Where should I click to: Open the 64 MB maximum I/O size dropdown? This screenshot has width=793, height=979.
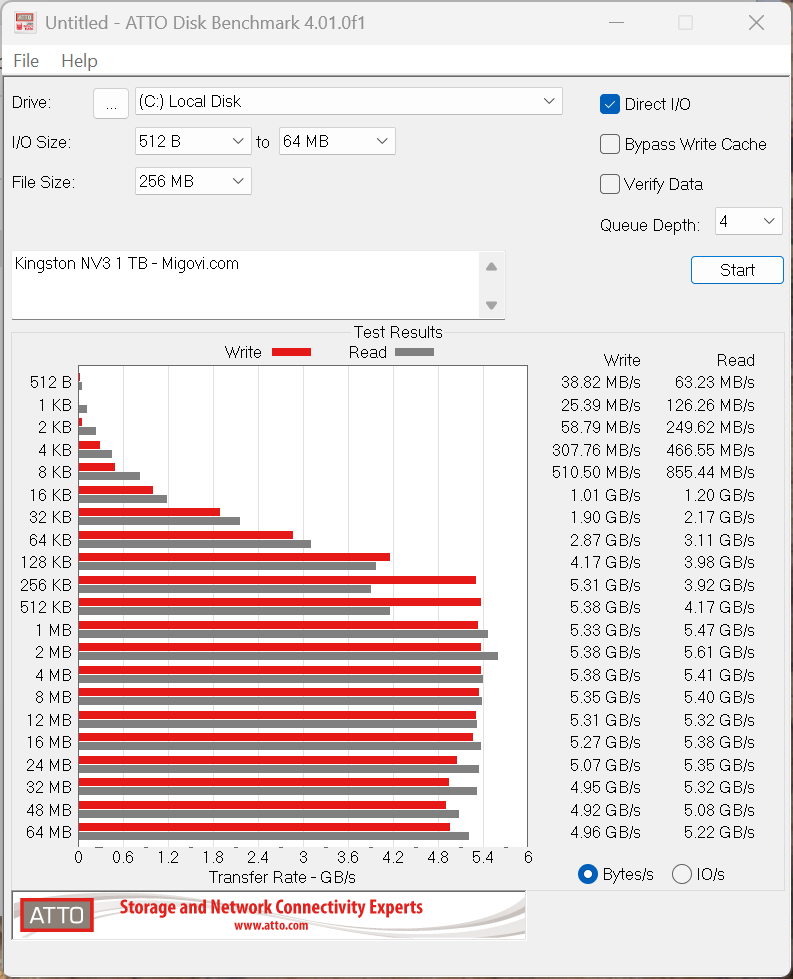(337, 141)
